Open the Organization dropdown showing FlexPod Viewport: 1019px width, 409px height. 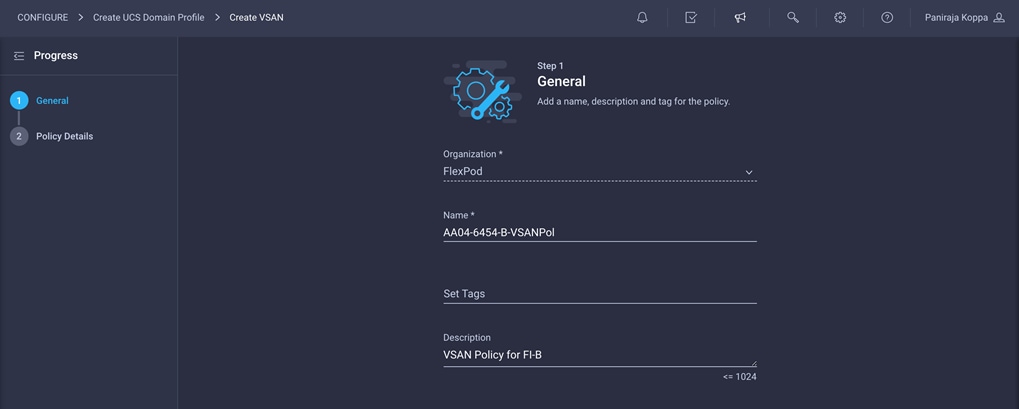(600, 172)
